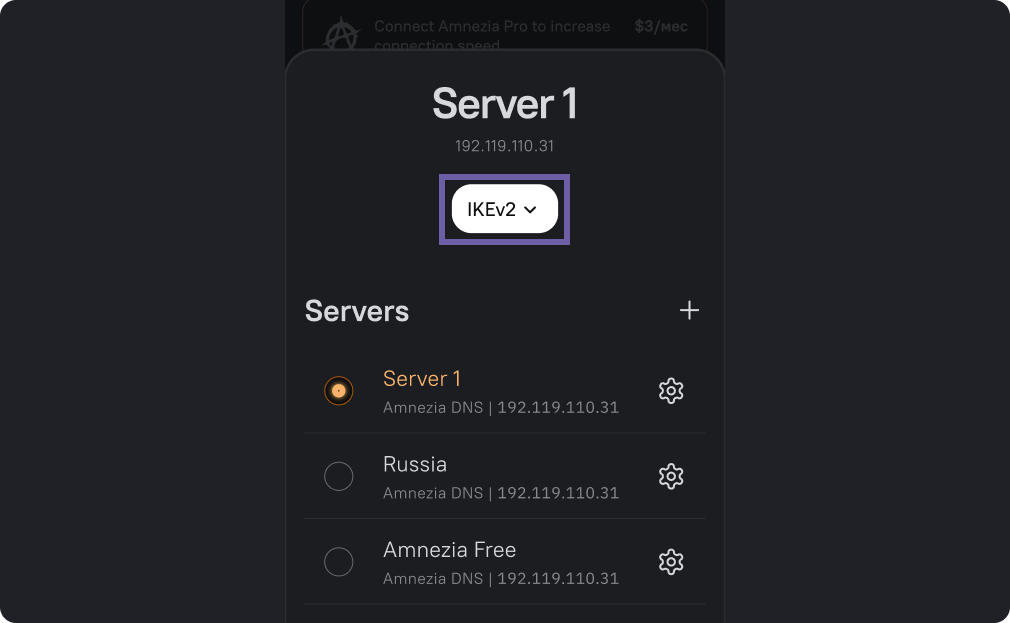Viewport: 1010px width, 623px height.
Task: Click the Servers section heading
Action: pos(357,311)
